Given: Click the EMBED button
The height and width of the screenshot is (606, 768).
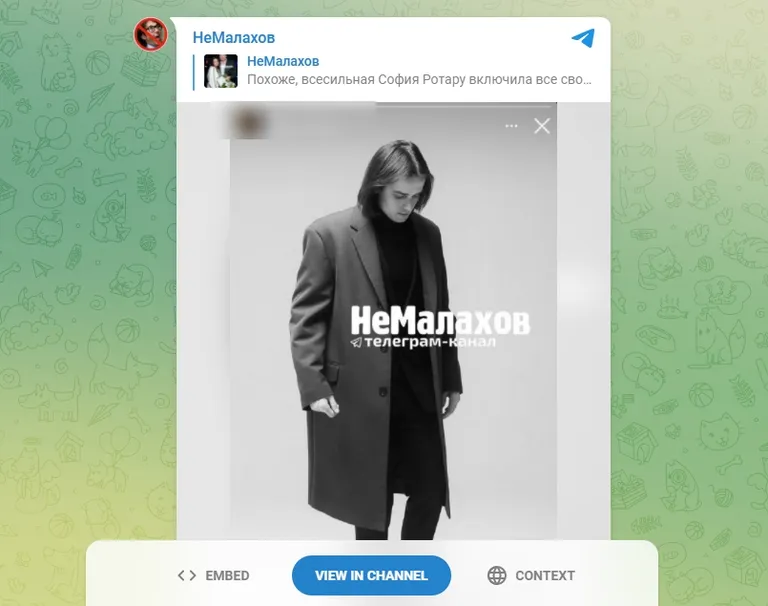Looking at the screenshot, I should 214,575.
